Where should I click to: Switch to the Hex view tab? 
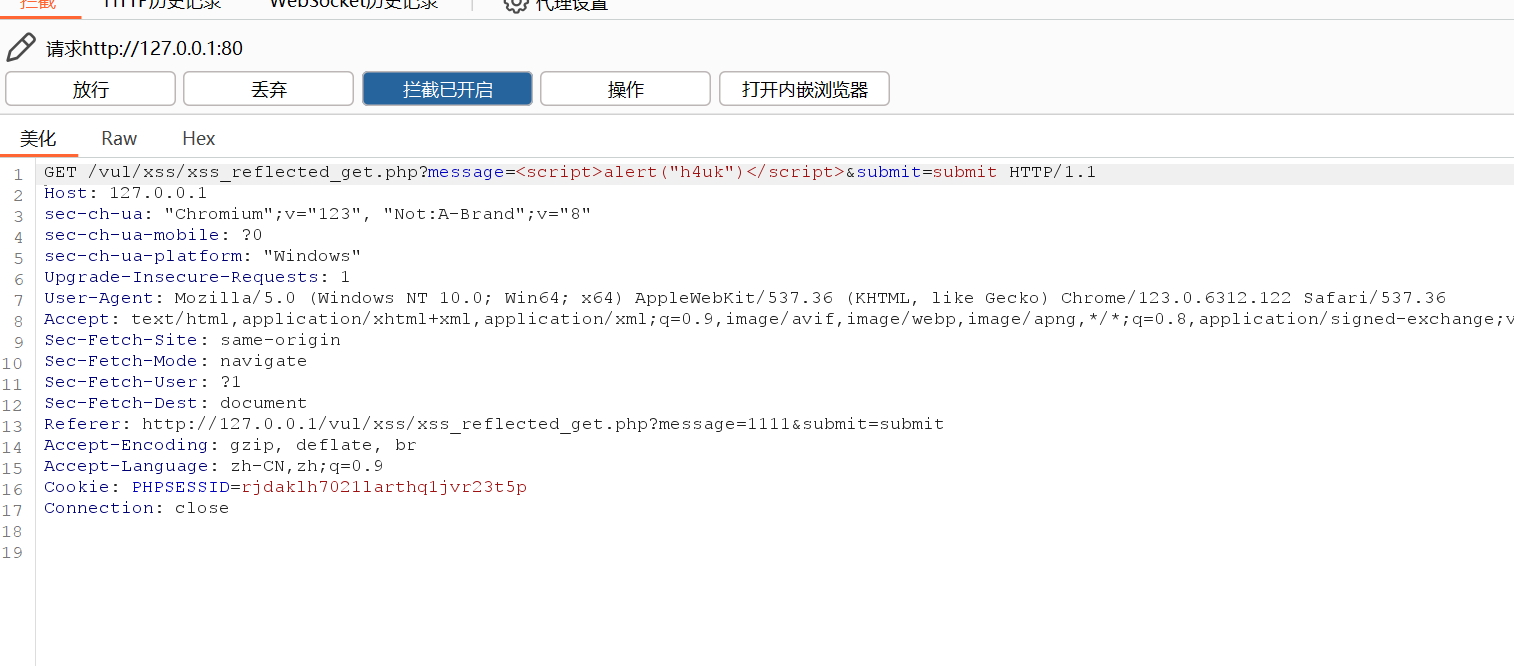[x=198, y=138]
